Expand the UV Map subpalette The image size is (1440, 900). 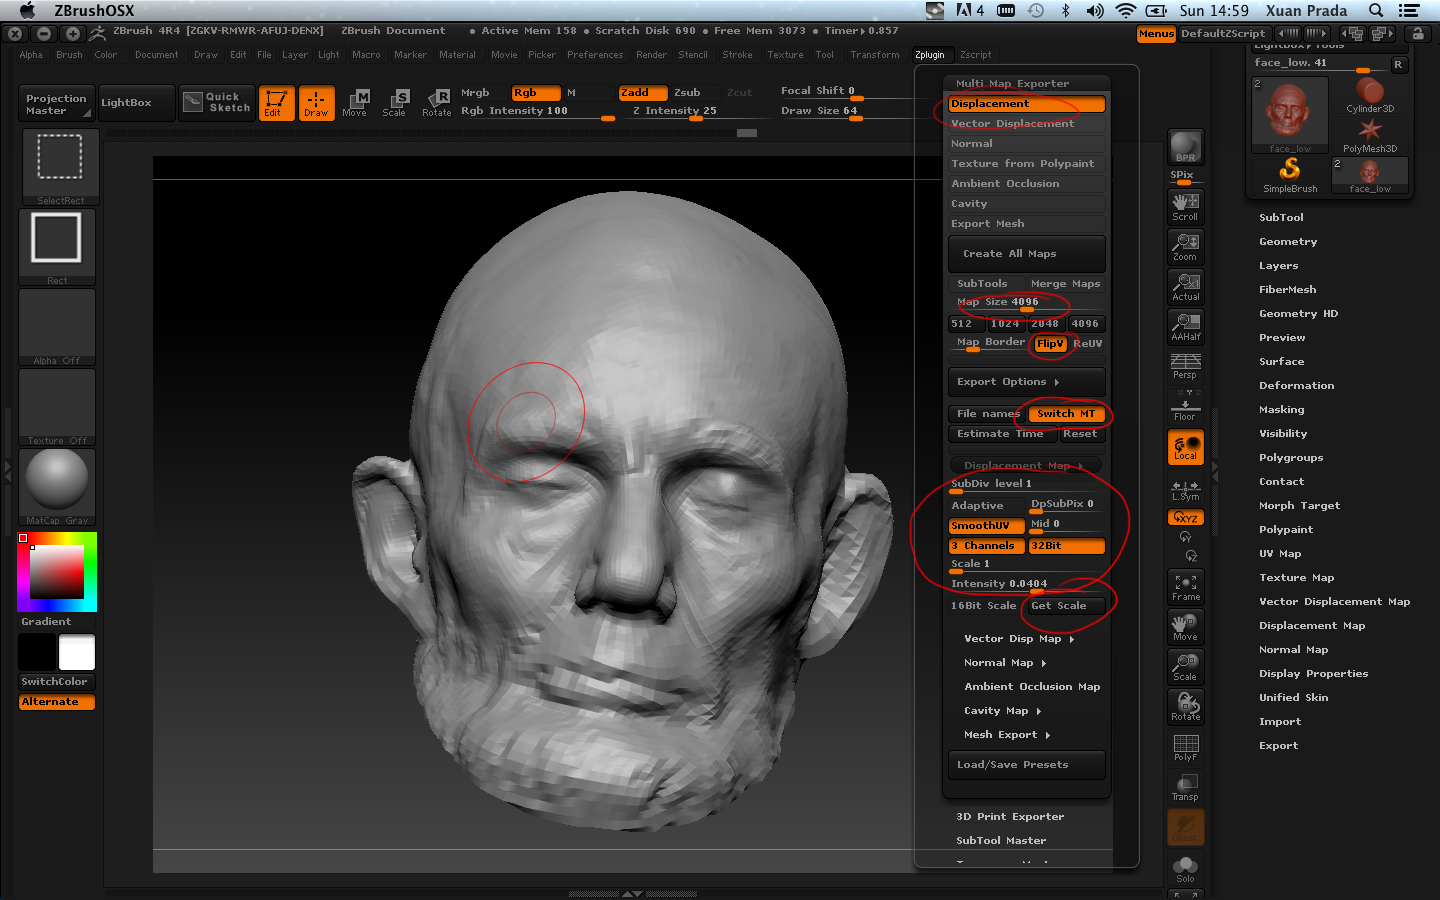(1280, 553)
